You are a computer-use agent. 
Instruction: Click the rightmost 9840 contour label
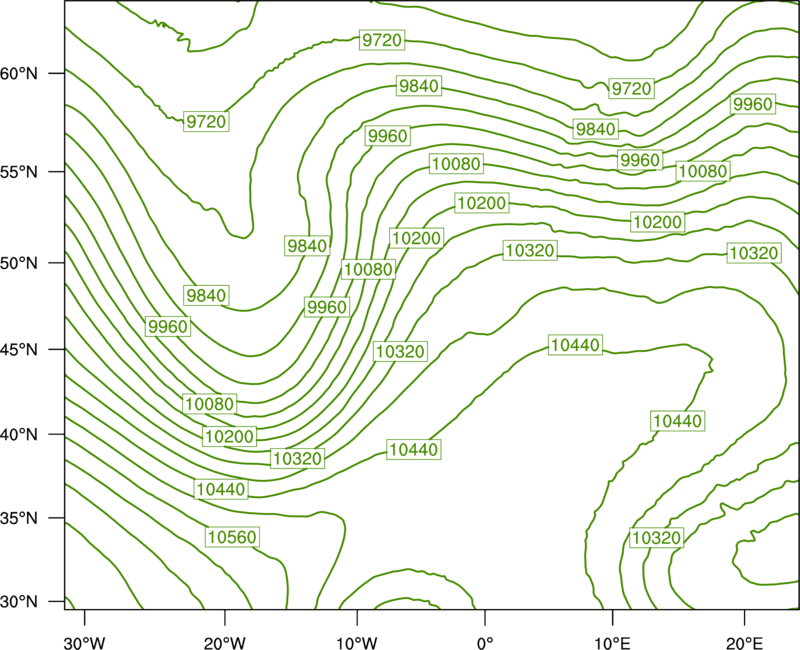[595, 129]
